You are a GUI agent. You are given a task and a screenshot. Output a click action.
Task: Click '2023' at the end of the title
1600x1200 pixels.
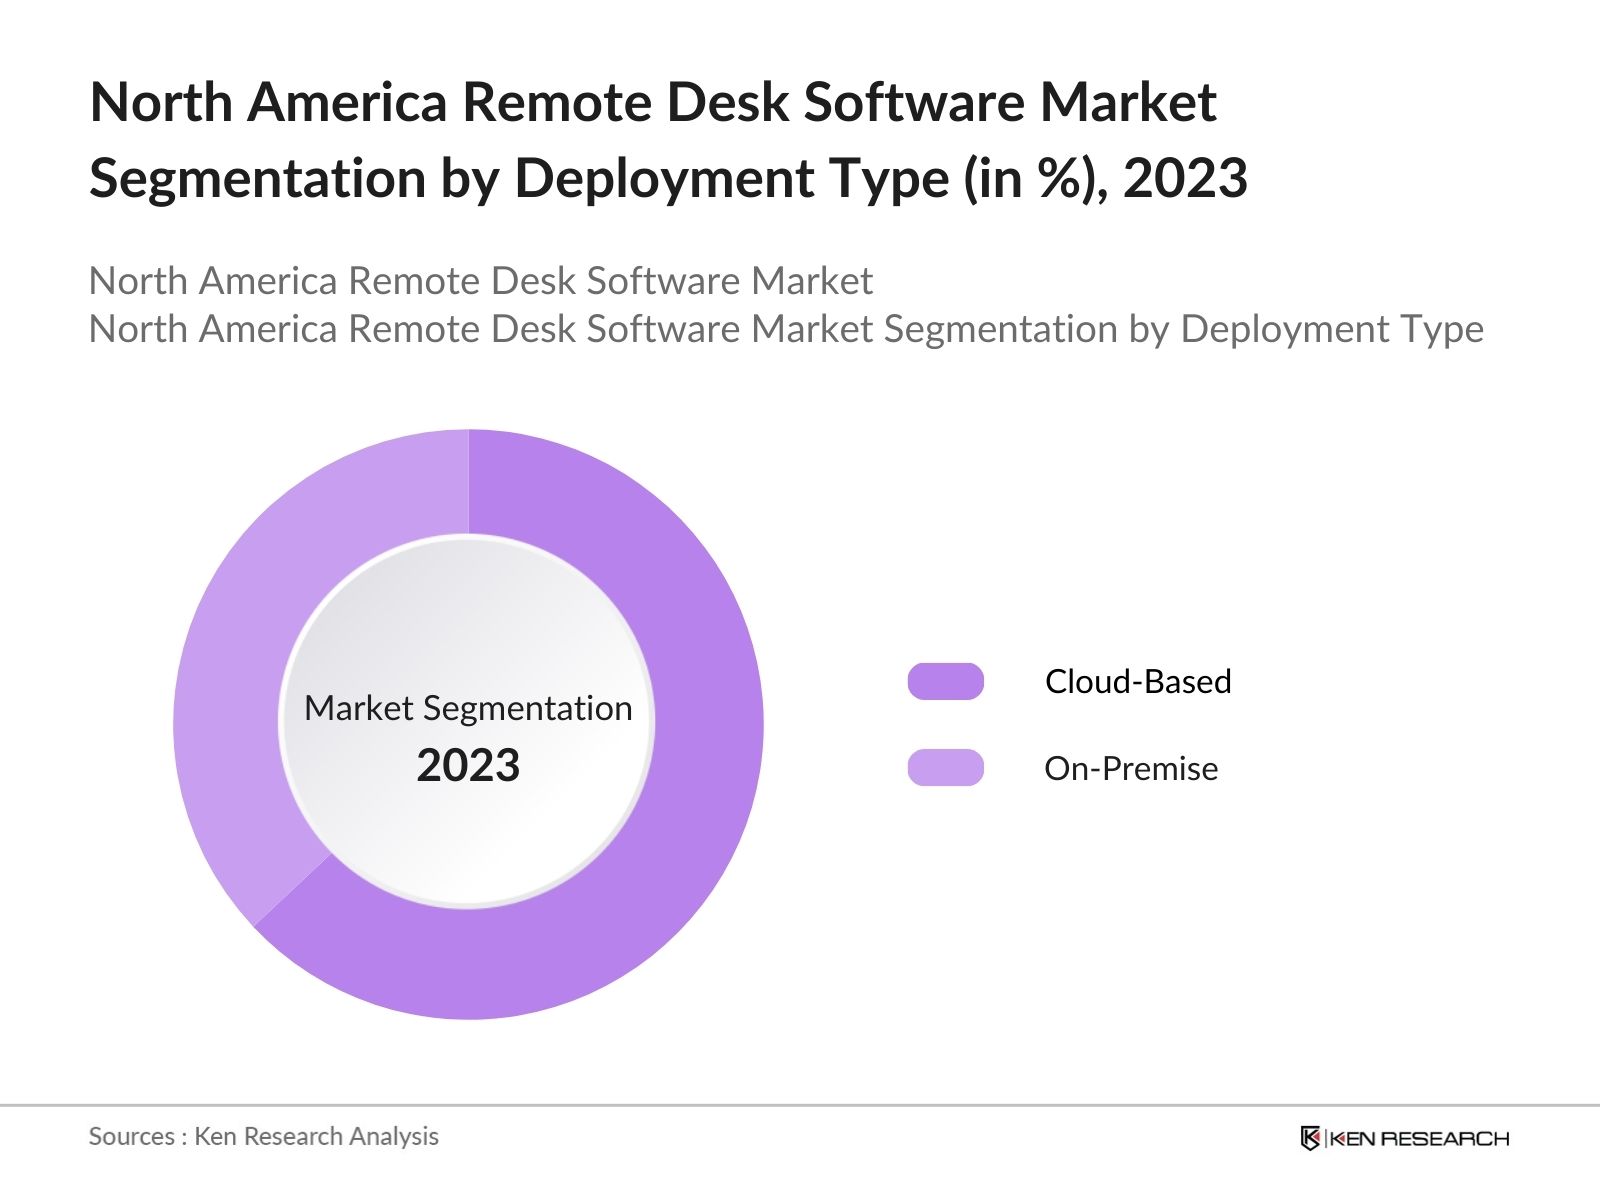(1184, 178)
